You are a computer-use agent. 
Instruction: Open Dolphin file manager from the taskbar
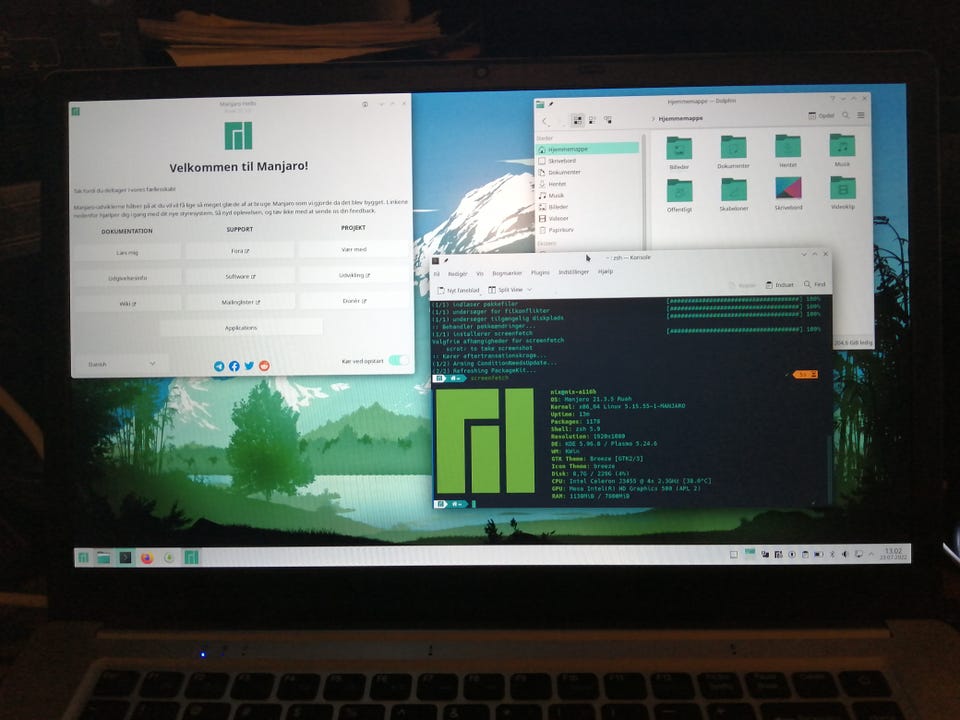coord(103,557)
